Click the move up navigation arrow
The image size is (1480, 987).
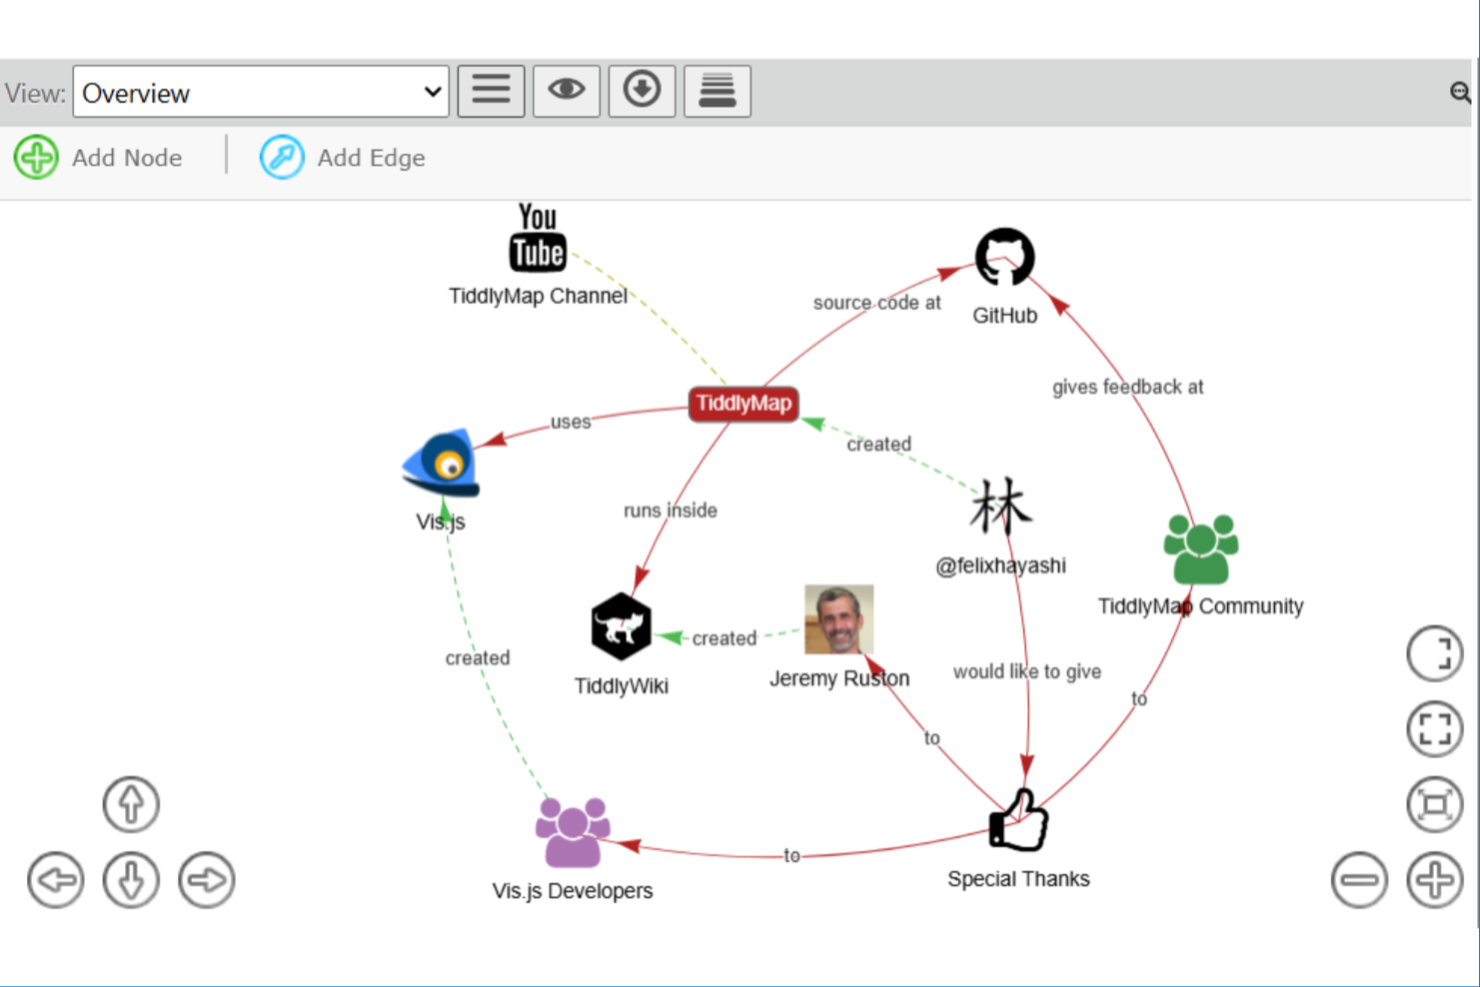click(131, 804)
